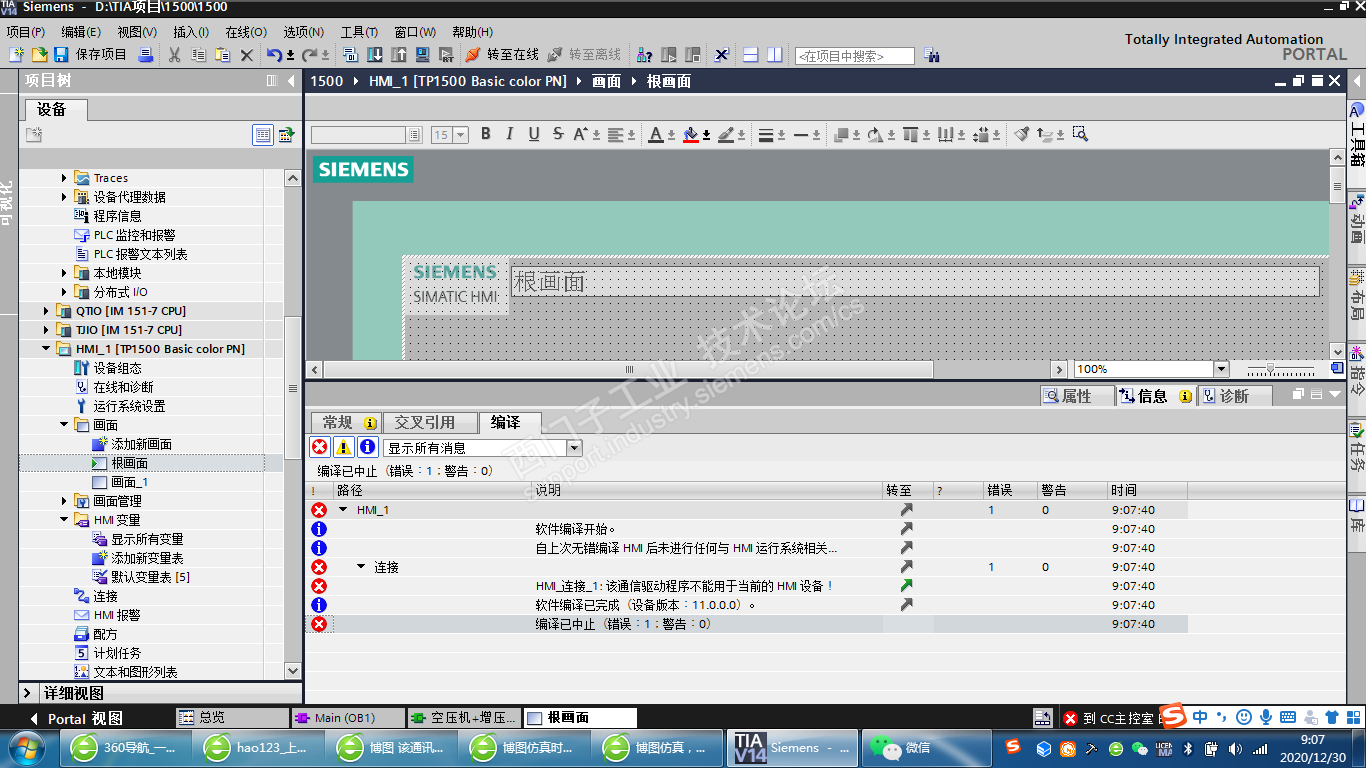Click the 转至在线 button
The image size is (1366, 768).
(503, 55)
